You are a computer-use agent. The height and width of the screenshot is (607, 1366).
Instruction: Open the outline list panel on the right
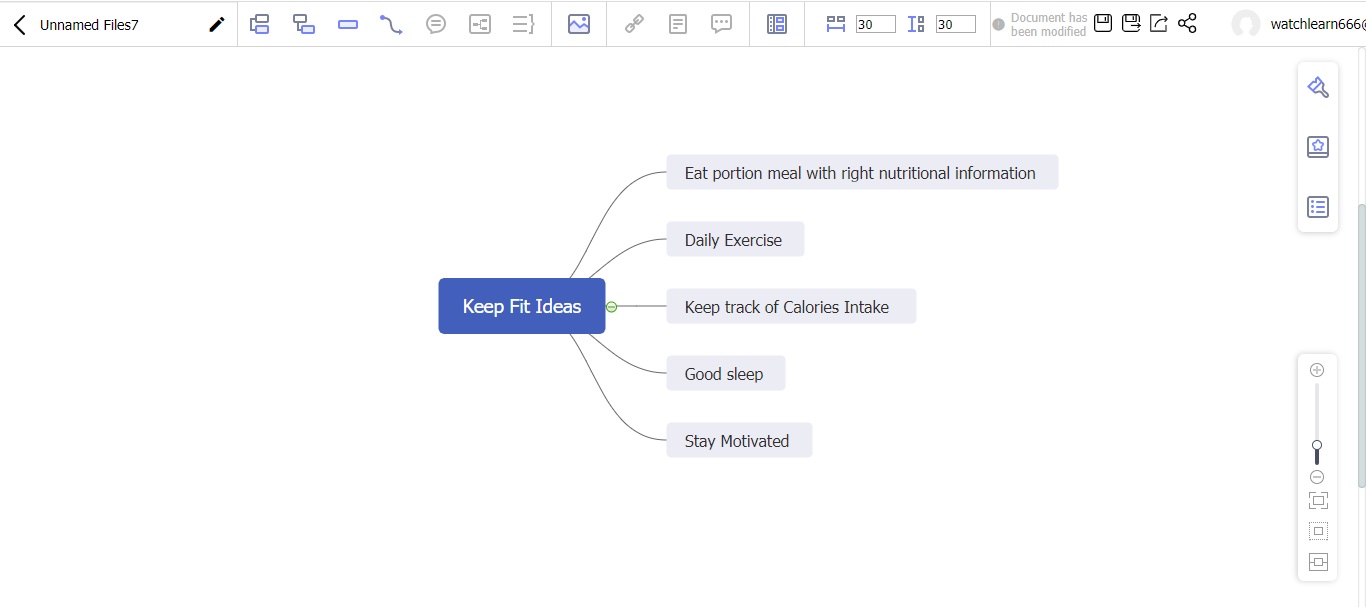coord(1318,207)
